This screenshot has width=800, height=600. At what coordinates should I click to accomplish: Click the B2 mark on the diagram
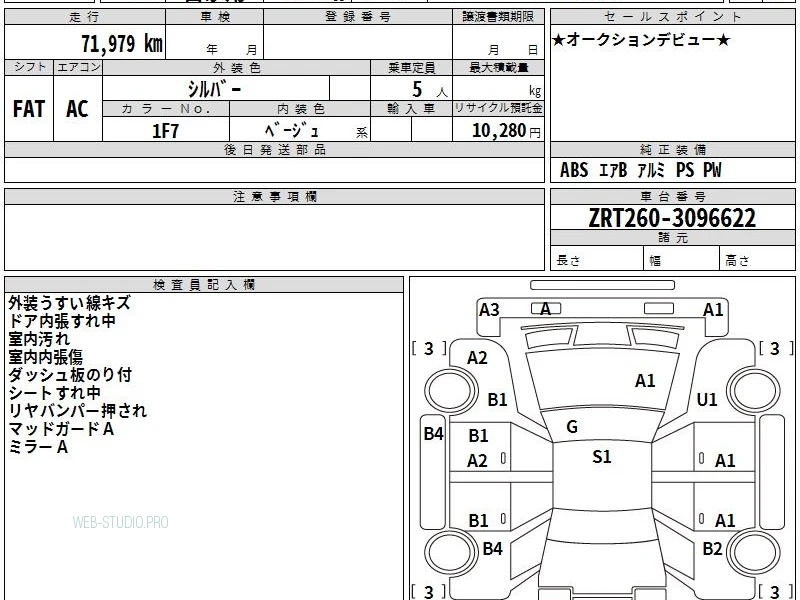coord(712,548)
